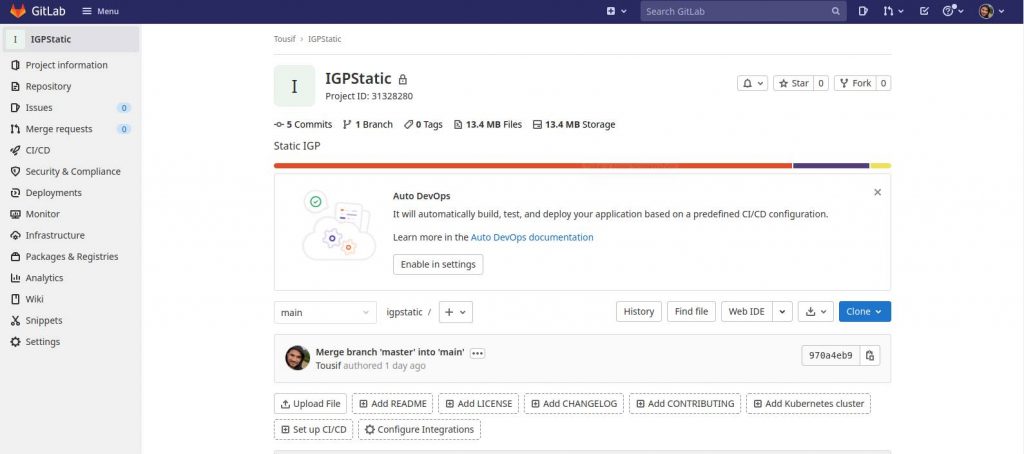Open the main branch selector
The width and height of the screenshot is (1024, 454).
325,312
